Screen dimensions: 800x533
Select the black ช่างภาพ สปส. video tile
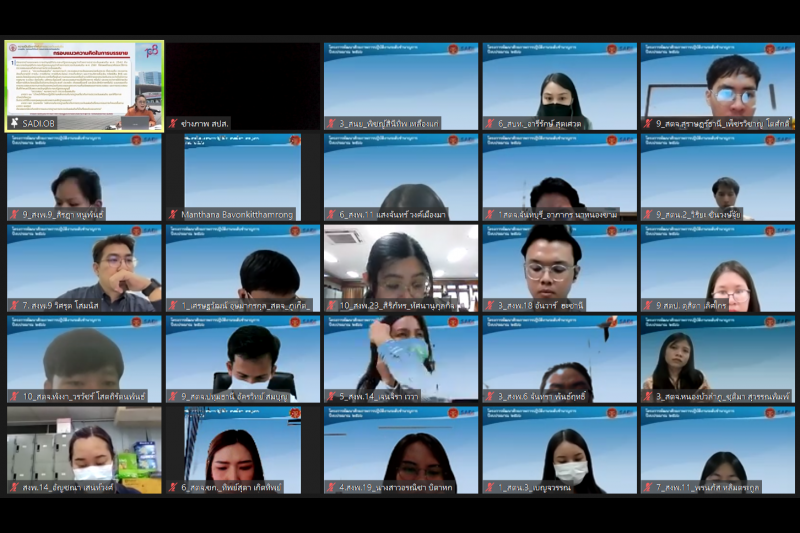click(242, 80)
